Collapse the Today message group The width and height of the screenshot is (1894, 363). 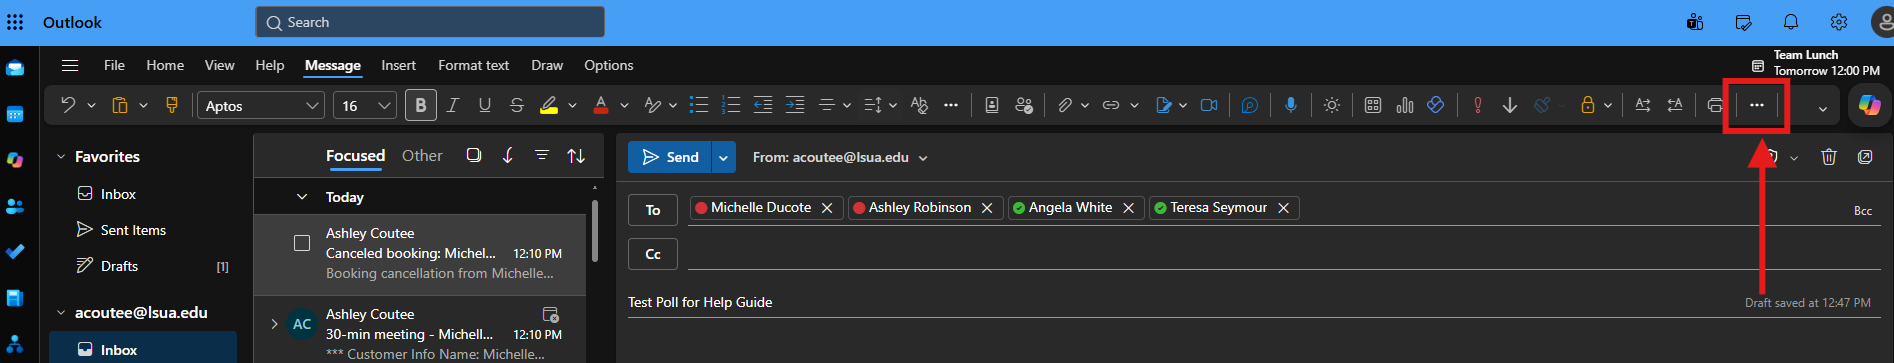(302, 197)
